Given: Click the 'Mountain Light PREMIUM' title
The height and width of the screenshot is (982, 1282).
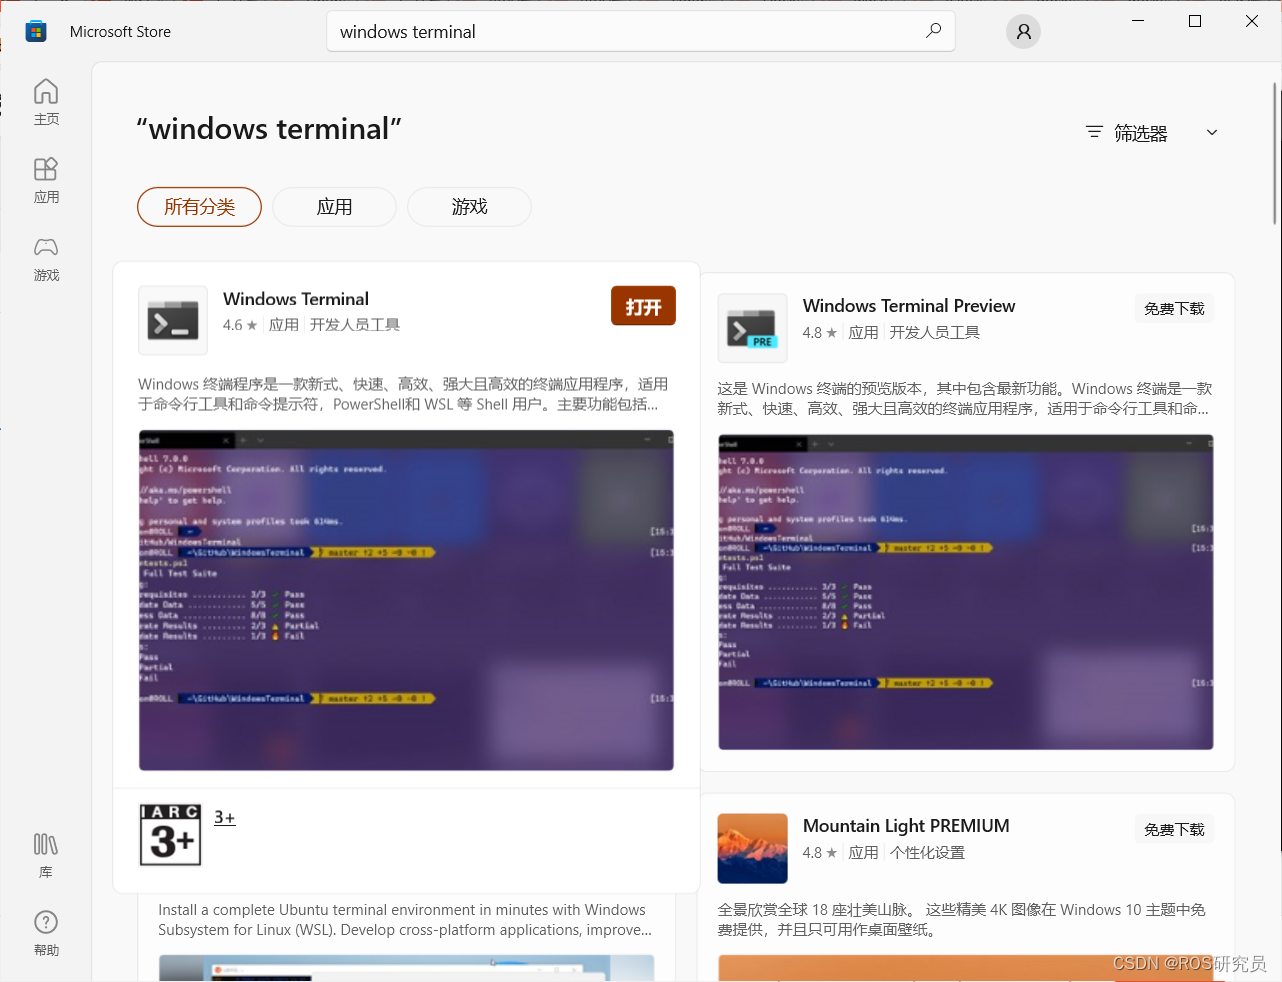Looking at the screenshot, I should click(x=906, y=826).
